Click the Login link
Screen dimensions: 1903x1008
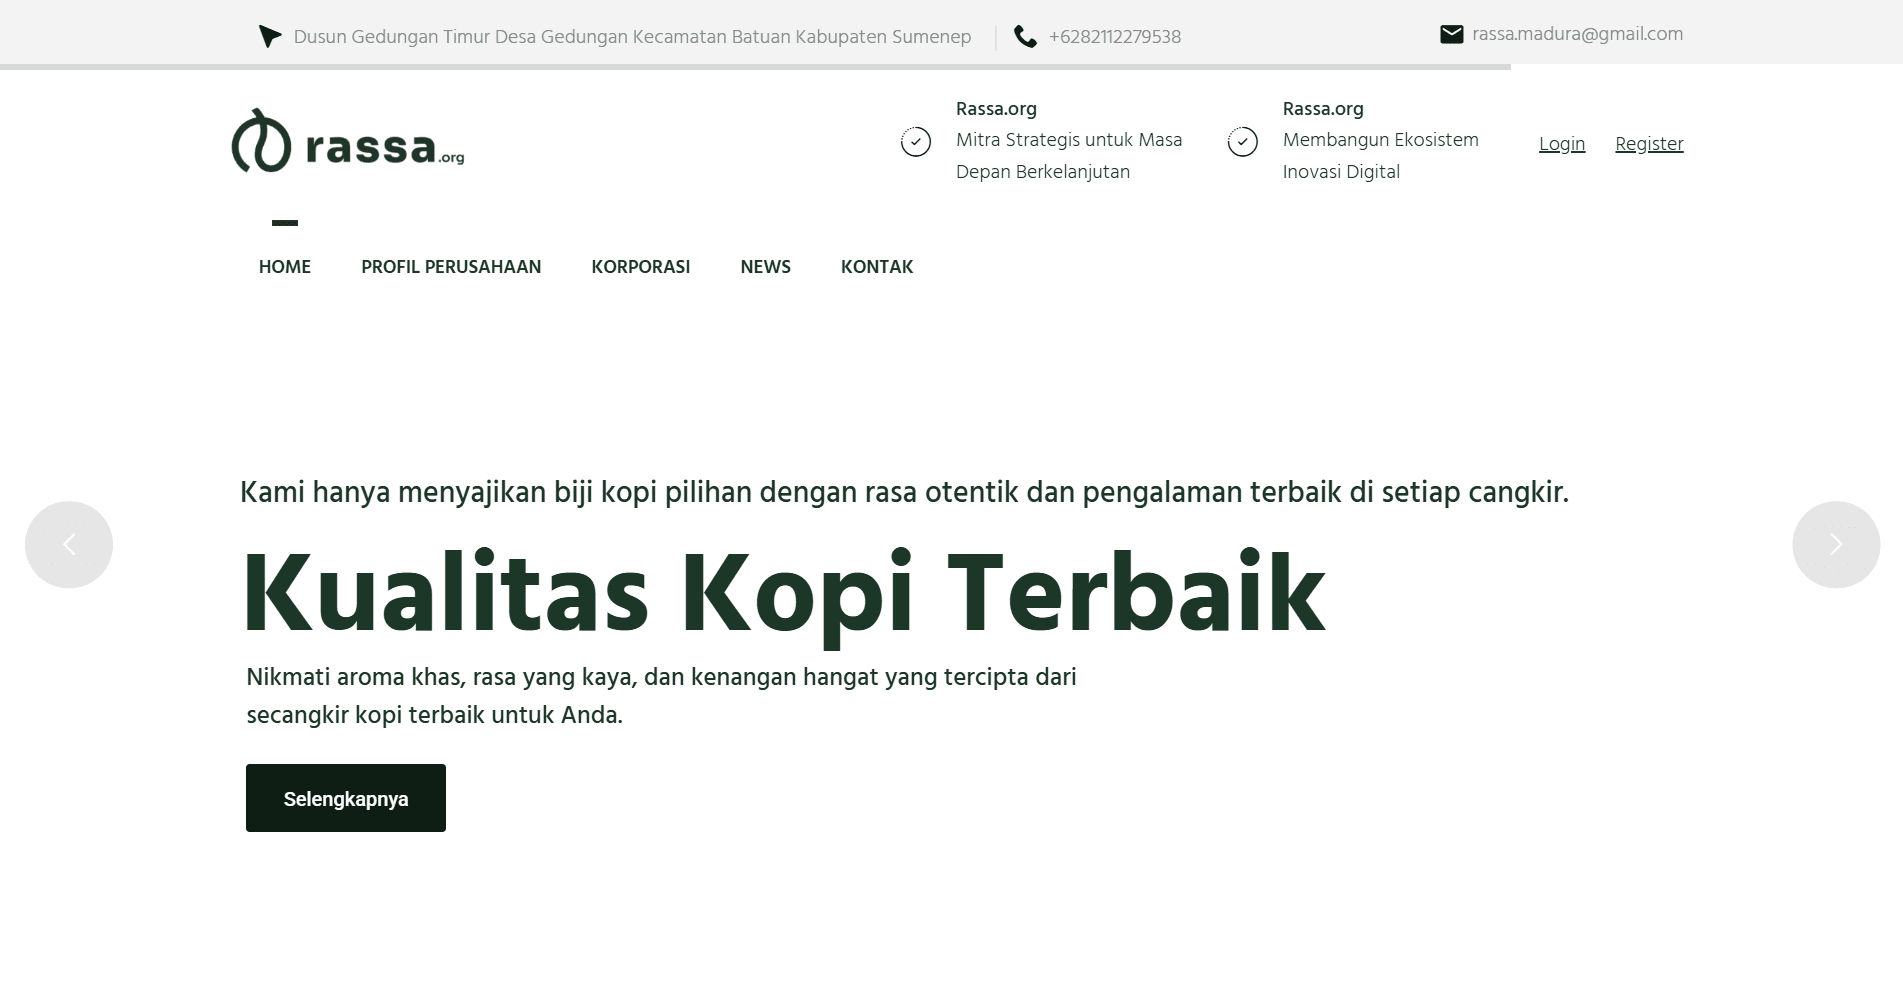tap(1562, 144)
